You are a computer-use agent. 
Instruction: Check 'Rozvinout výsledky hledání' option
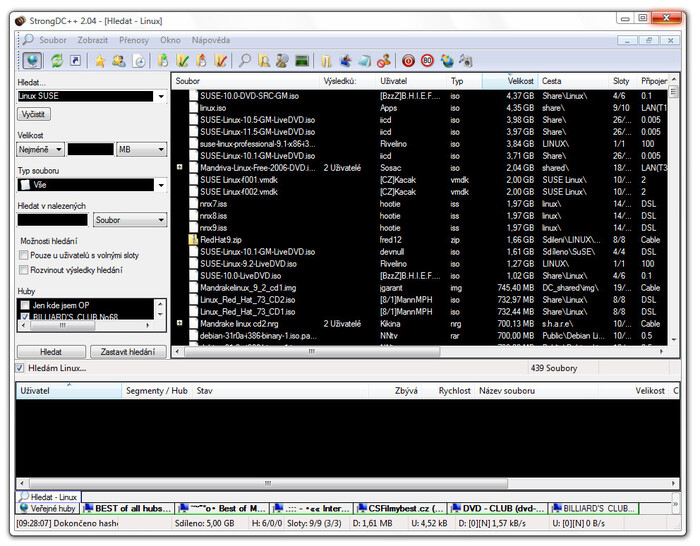(23, 271)
